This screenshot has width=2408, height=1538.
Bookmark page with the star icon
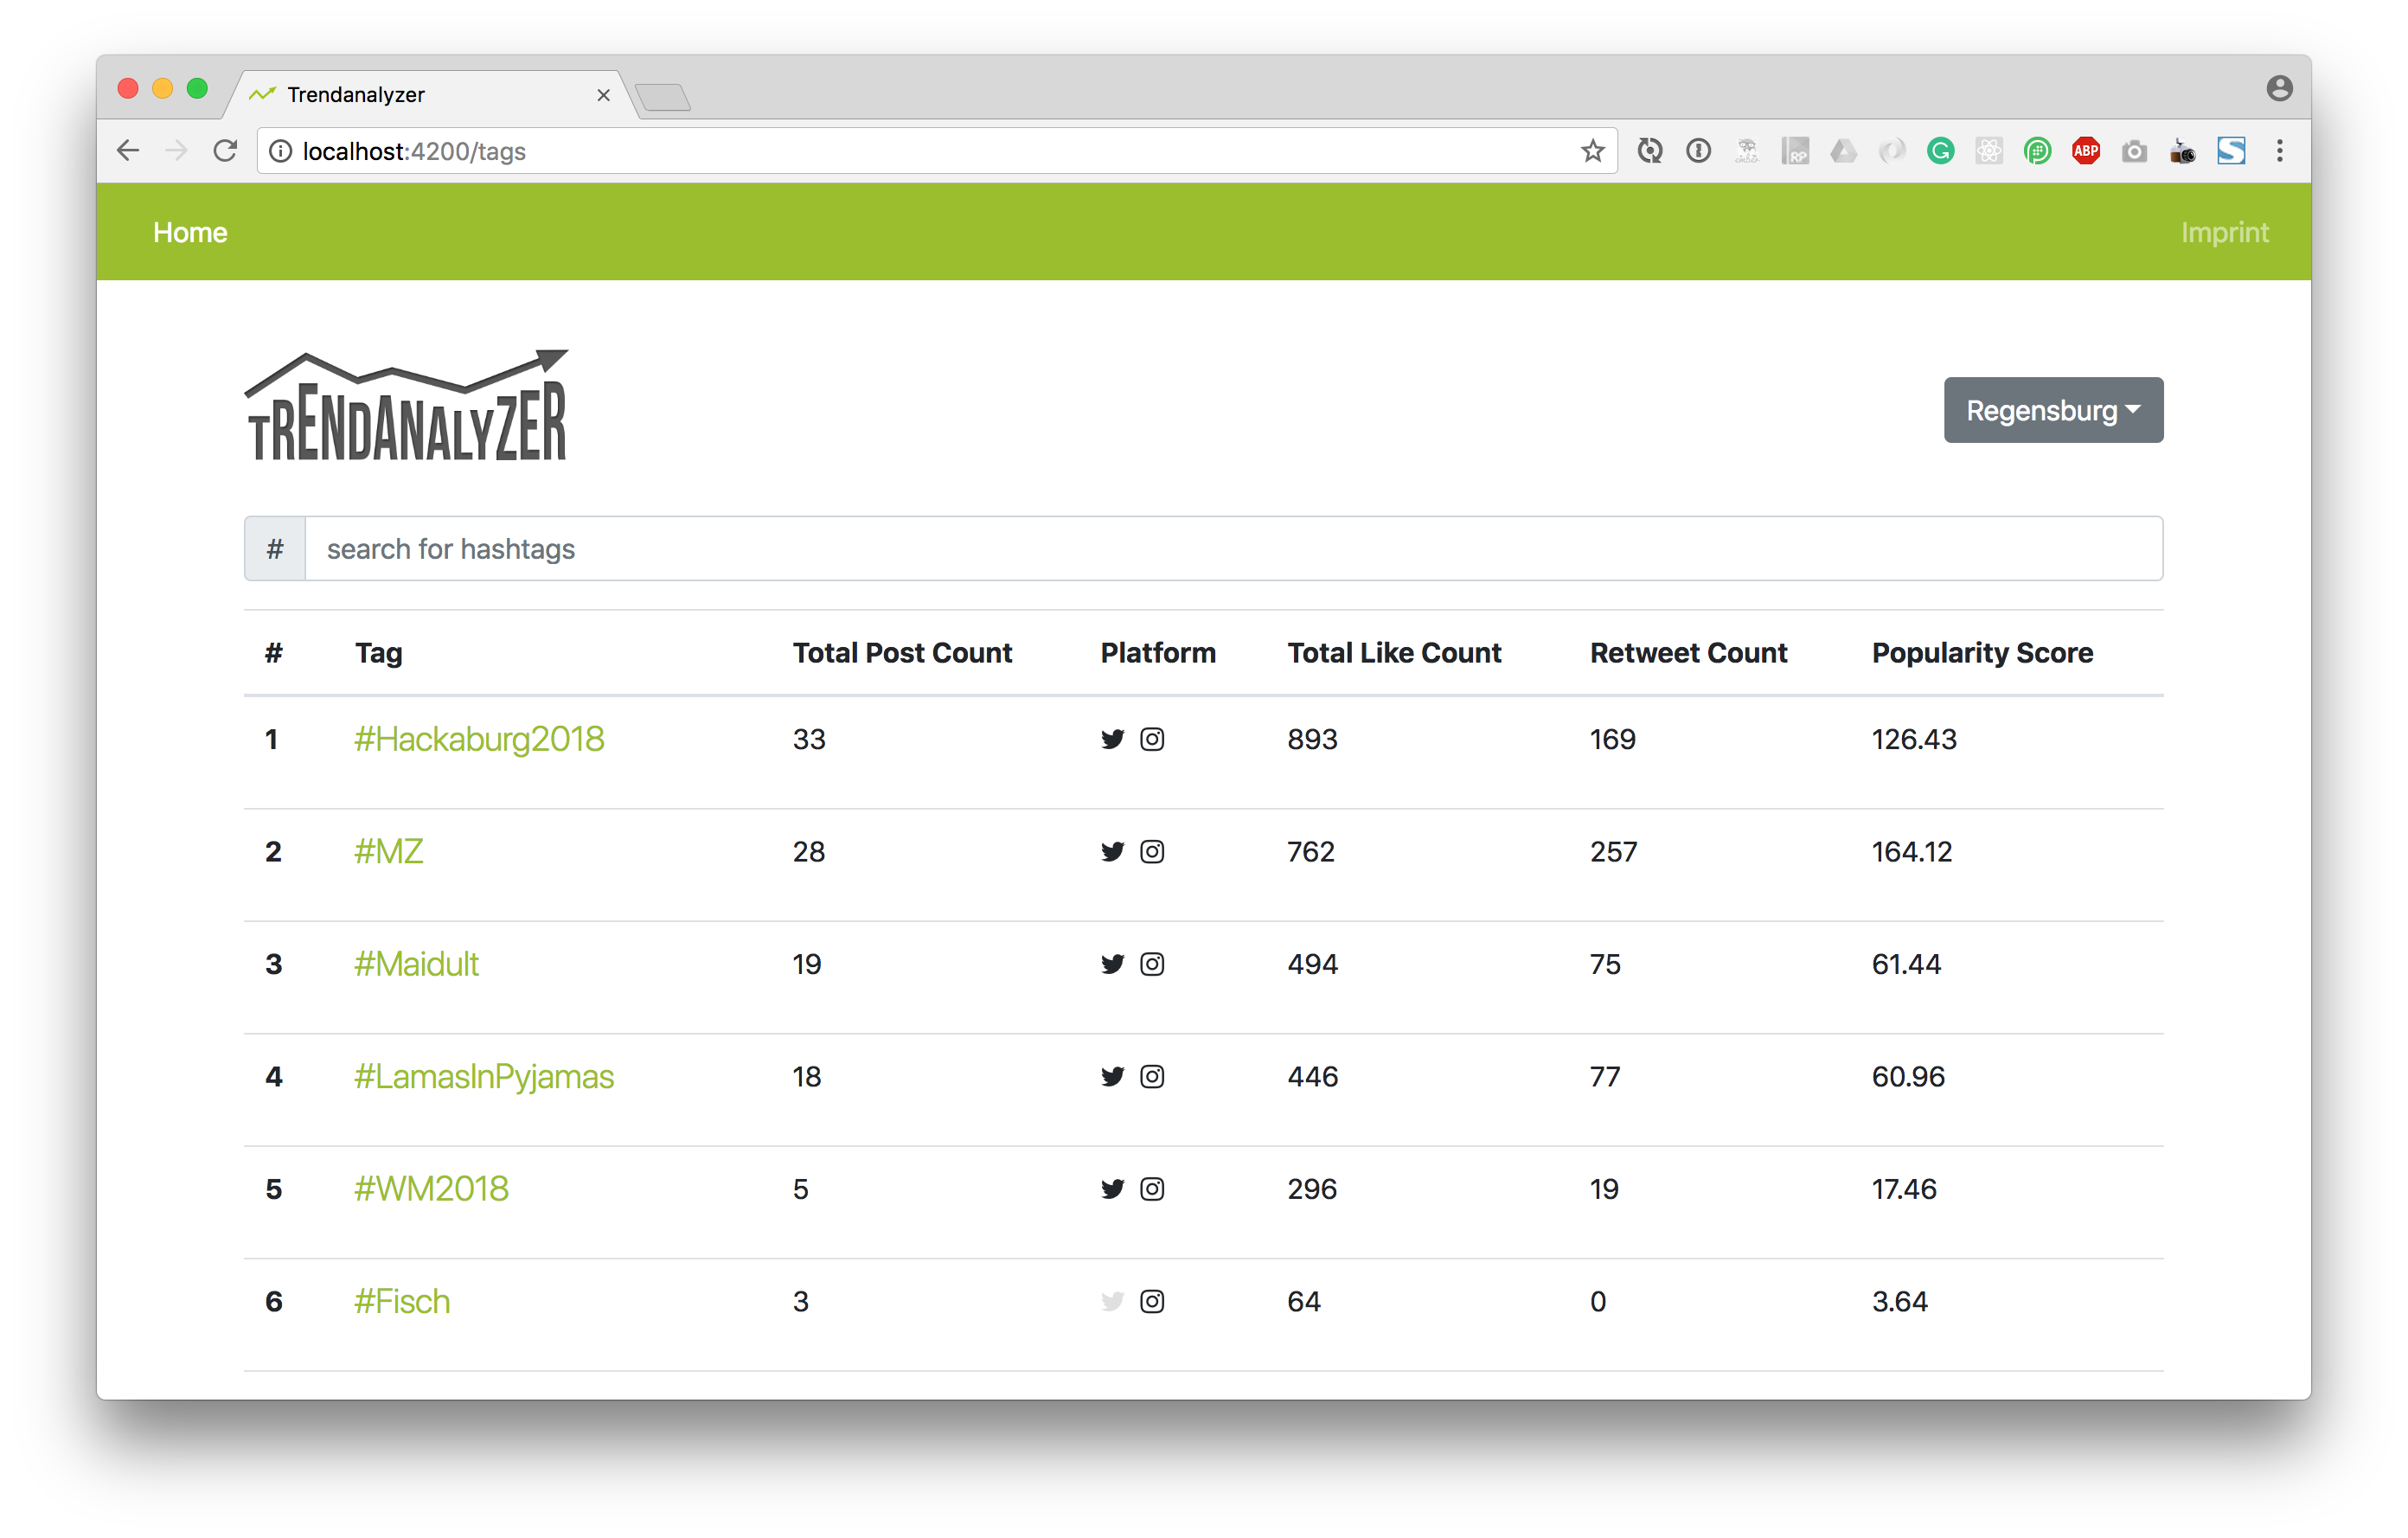coord(1592,151)
